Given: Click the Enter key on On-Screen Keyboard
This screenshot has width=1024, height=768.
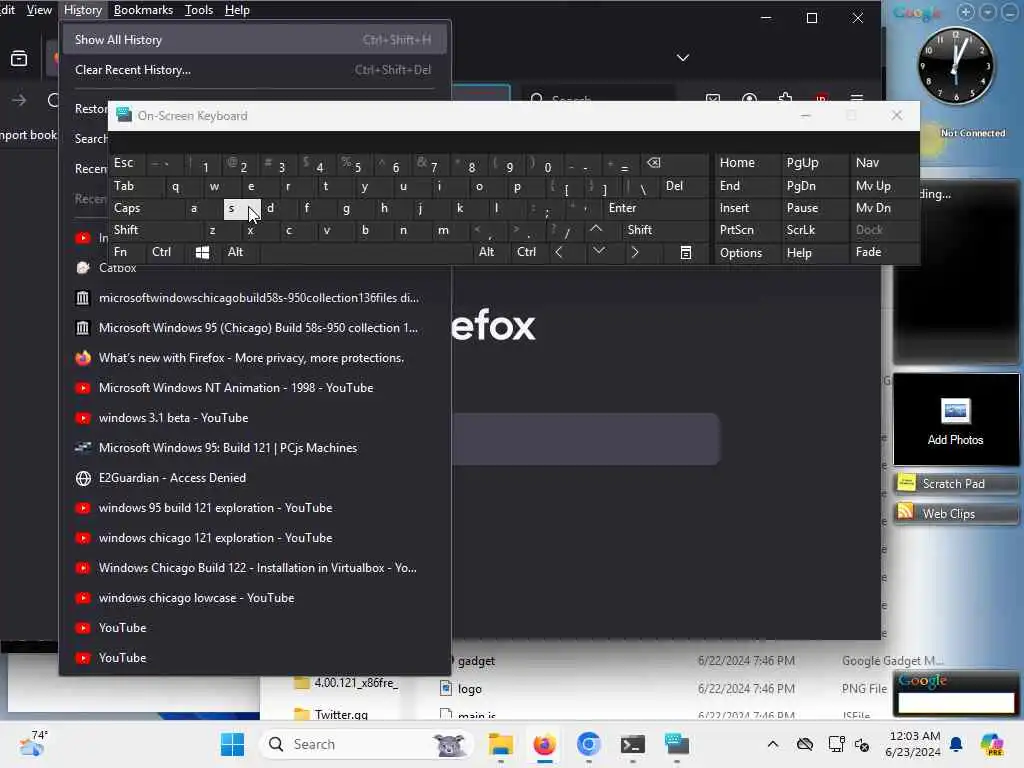Looking at the screenshot, I should [x=656, y=208].
